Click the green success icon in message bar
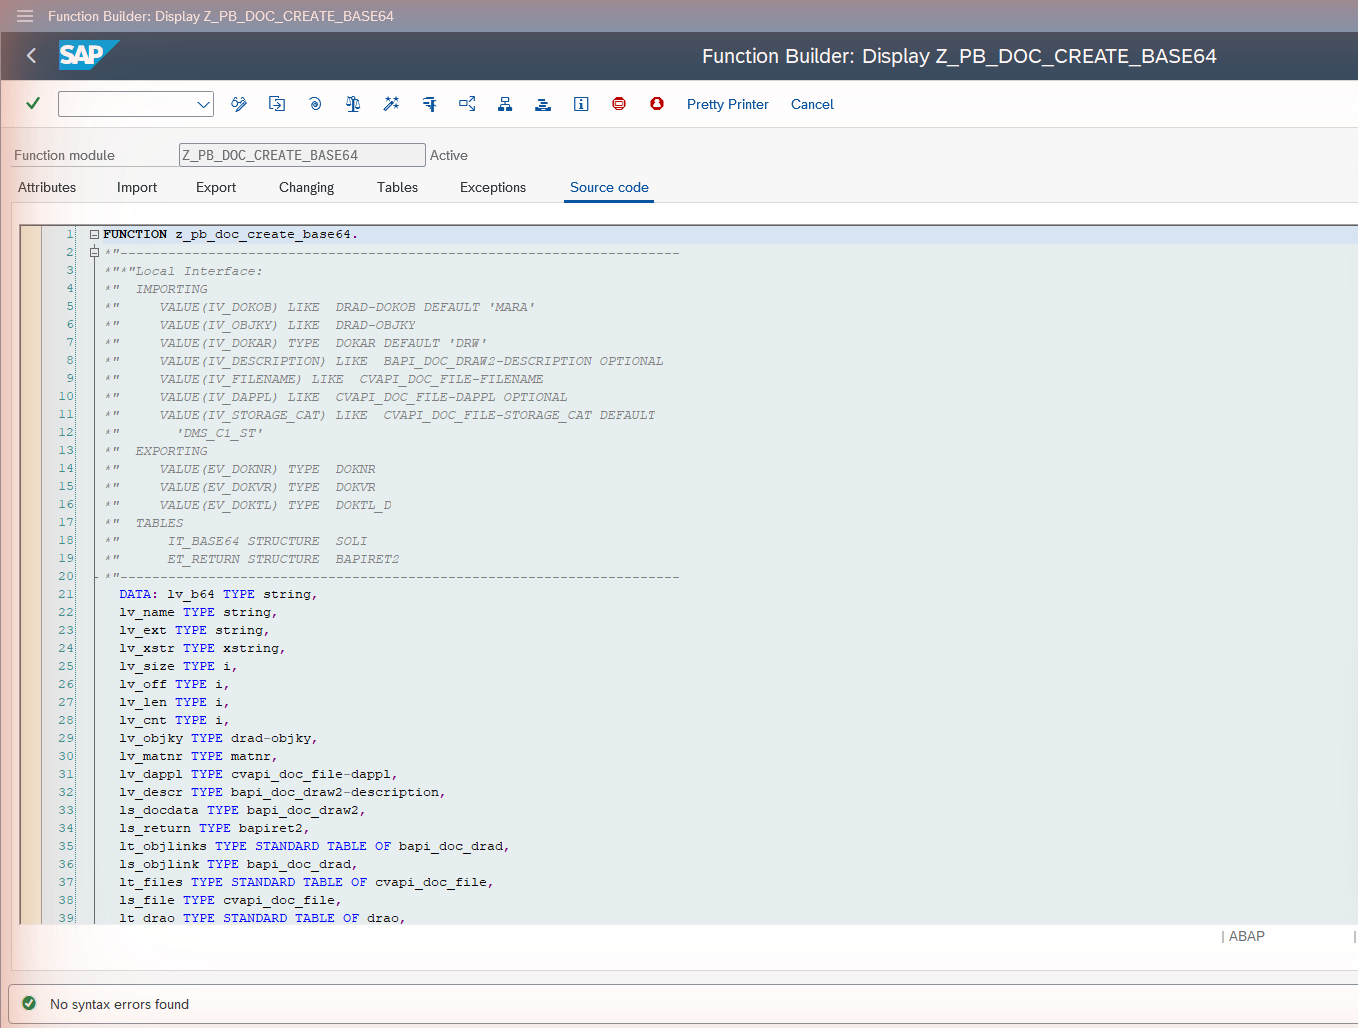The image size is (1358, 1028). (x=29, y=1003)
